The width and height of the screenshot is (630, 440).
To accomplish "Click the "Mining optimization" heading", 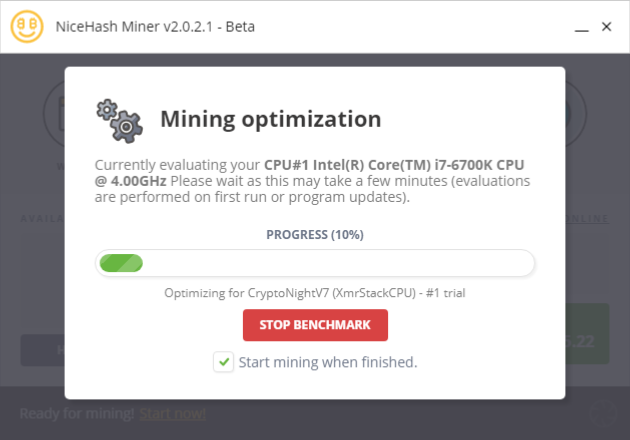I will (271, 119).
